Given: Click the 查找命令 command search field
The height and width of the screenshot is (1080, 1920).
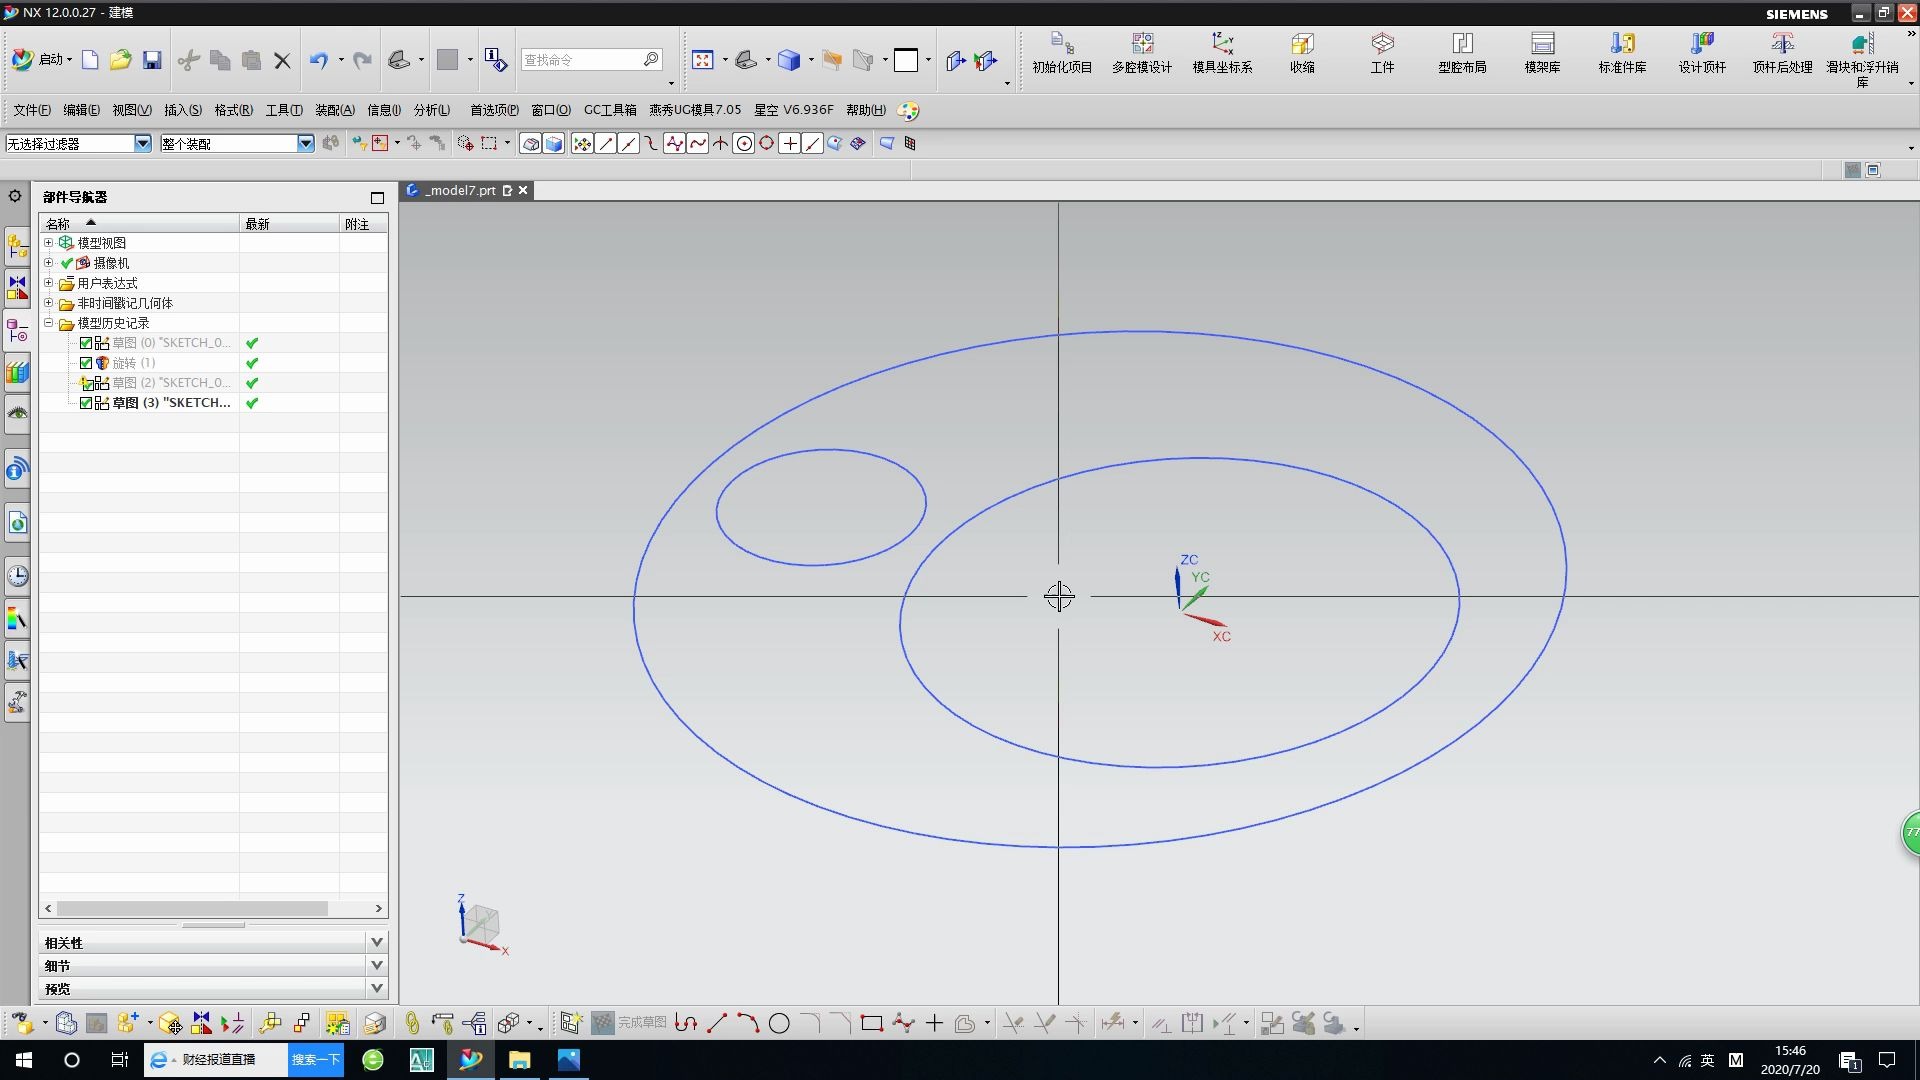Looking at the screenshot, I should (x=580, y=60).
